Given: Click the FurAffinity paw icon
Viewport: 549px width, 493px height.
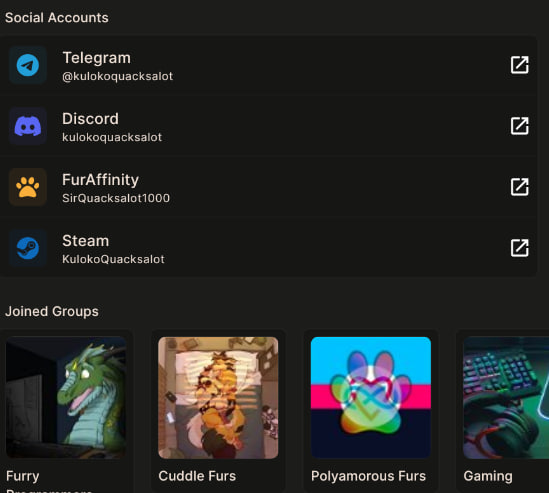Looking at the screenshot, I should pos(28,187).
